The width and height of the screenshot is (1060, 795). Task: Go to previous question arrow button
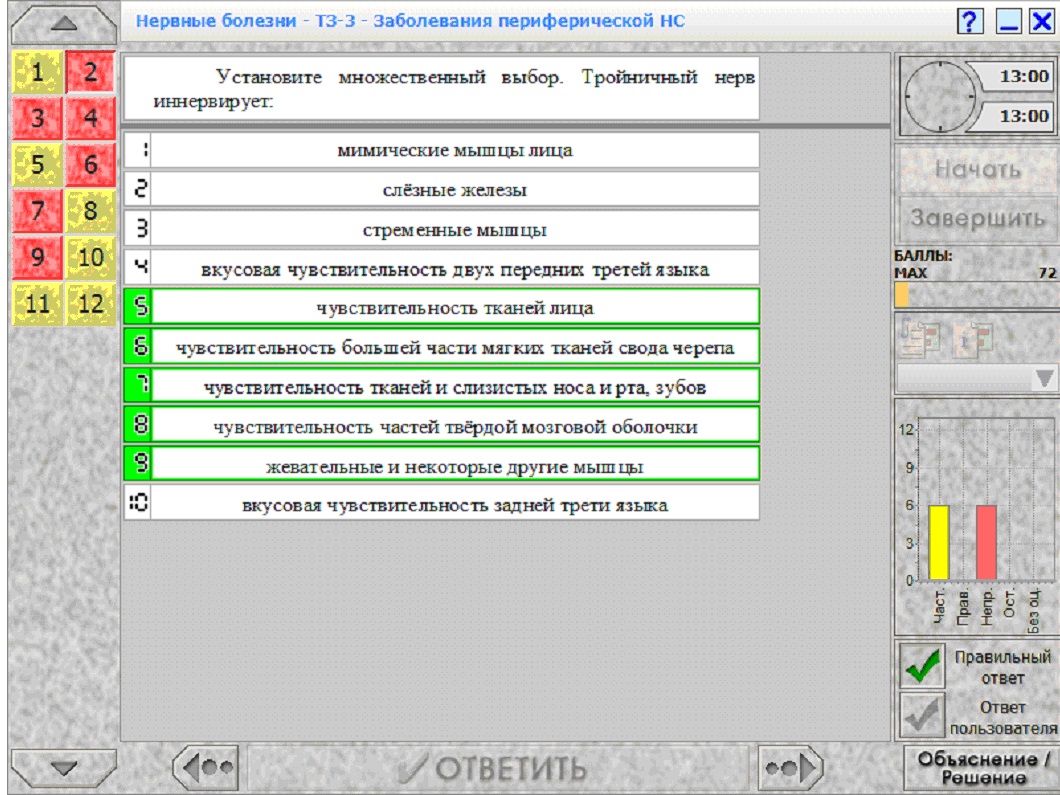[x=206, y=768]
